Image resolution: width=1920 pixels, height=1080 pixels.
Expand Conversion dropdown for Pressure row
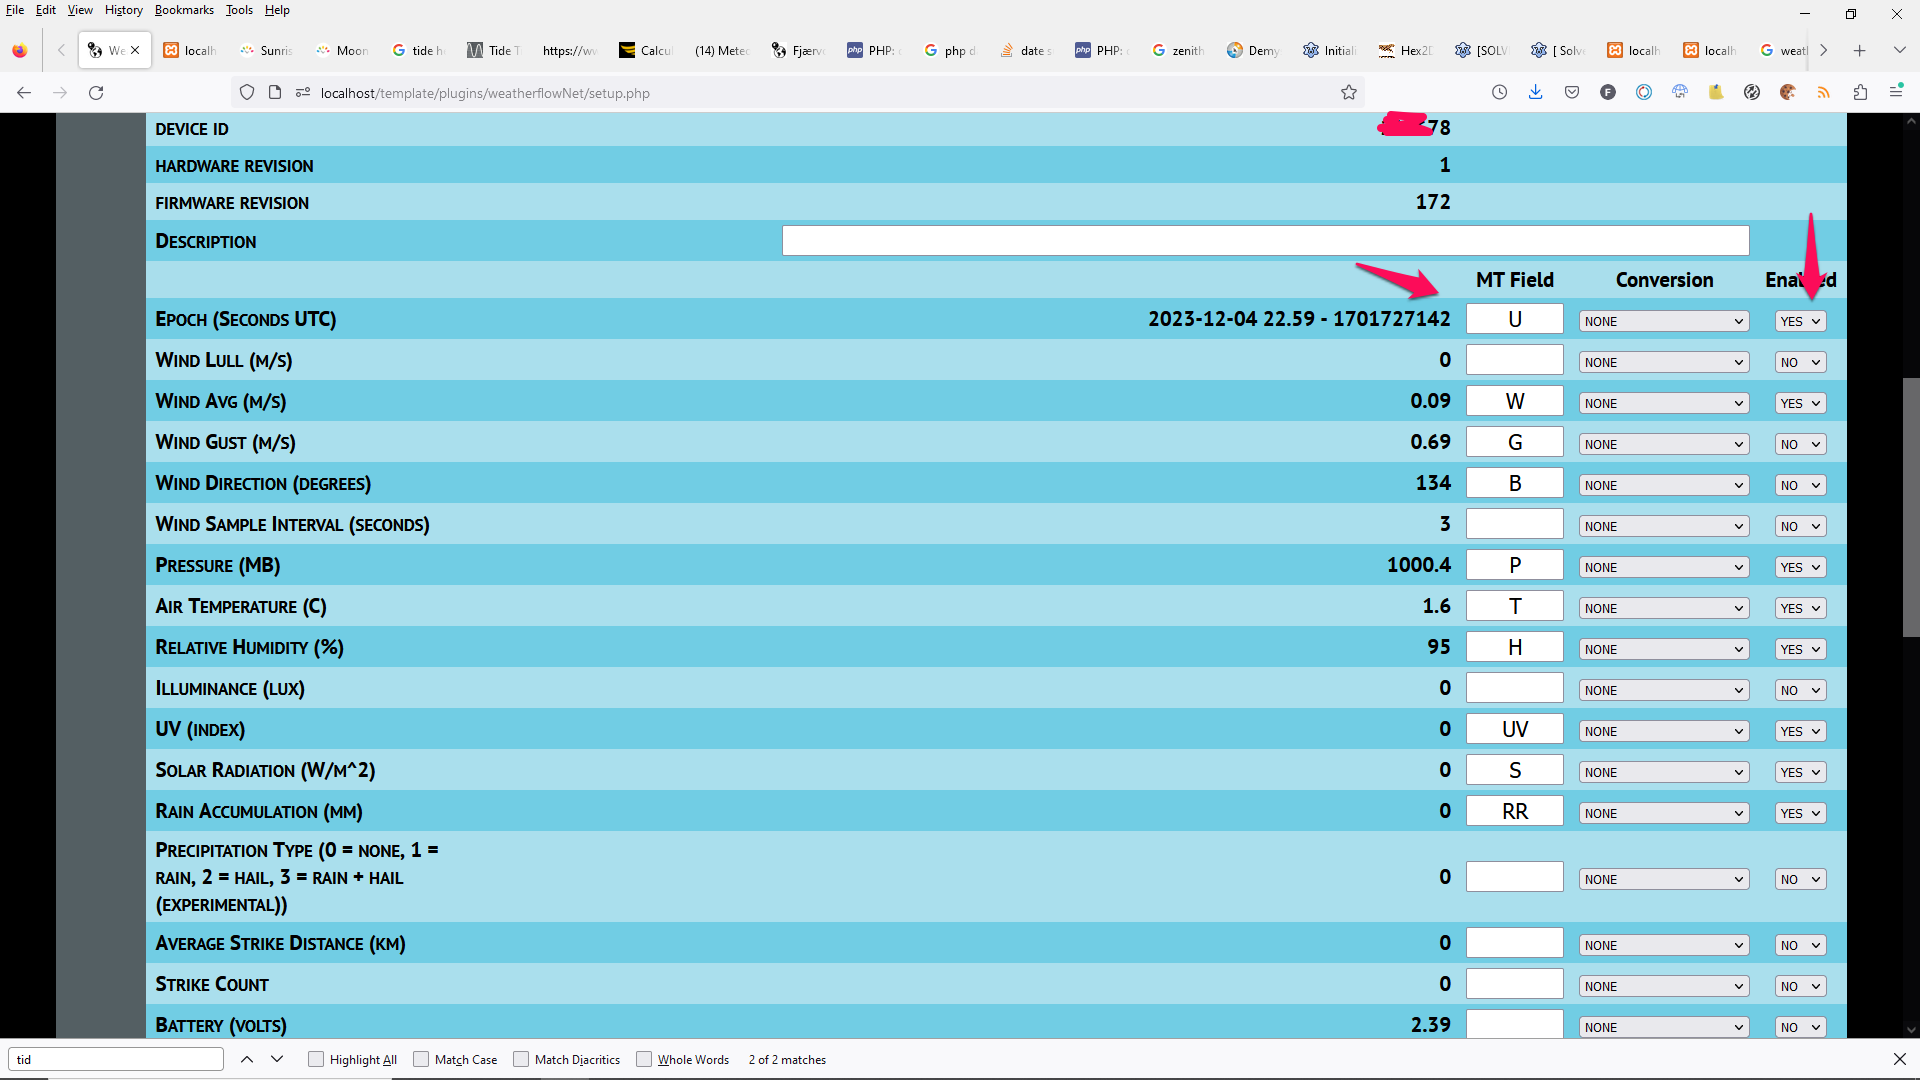[1664, 568]
